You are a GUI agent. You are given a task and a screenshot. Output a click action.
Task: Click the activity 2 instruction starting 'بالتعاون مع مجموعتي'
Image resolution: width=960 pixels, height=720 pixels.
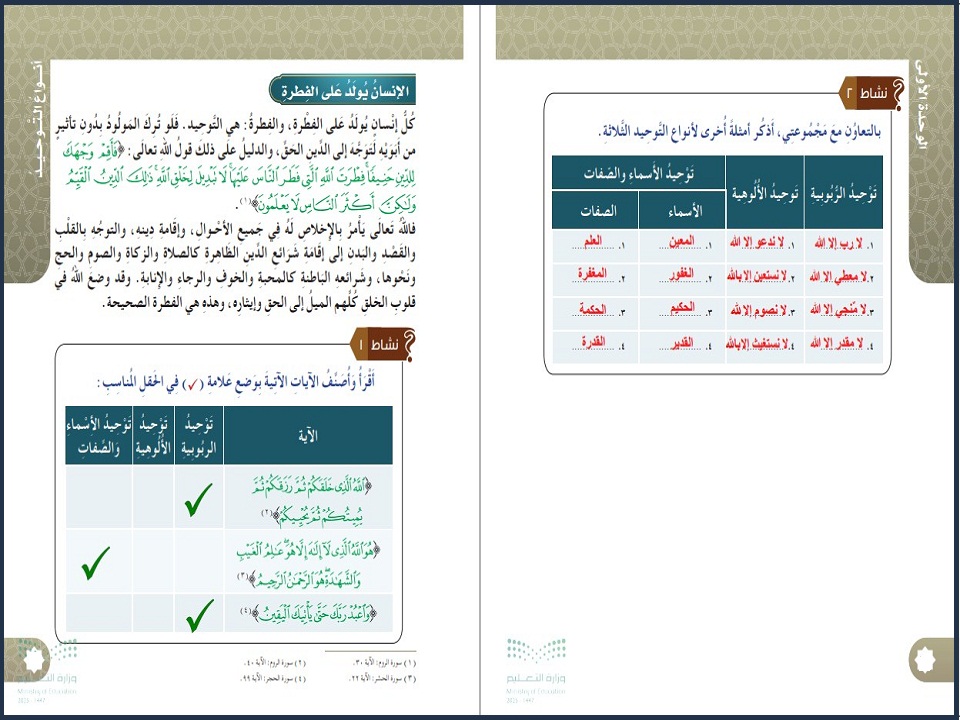click(741, 132)
